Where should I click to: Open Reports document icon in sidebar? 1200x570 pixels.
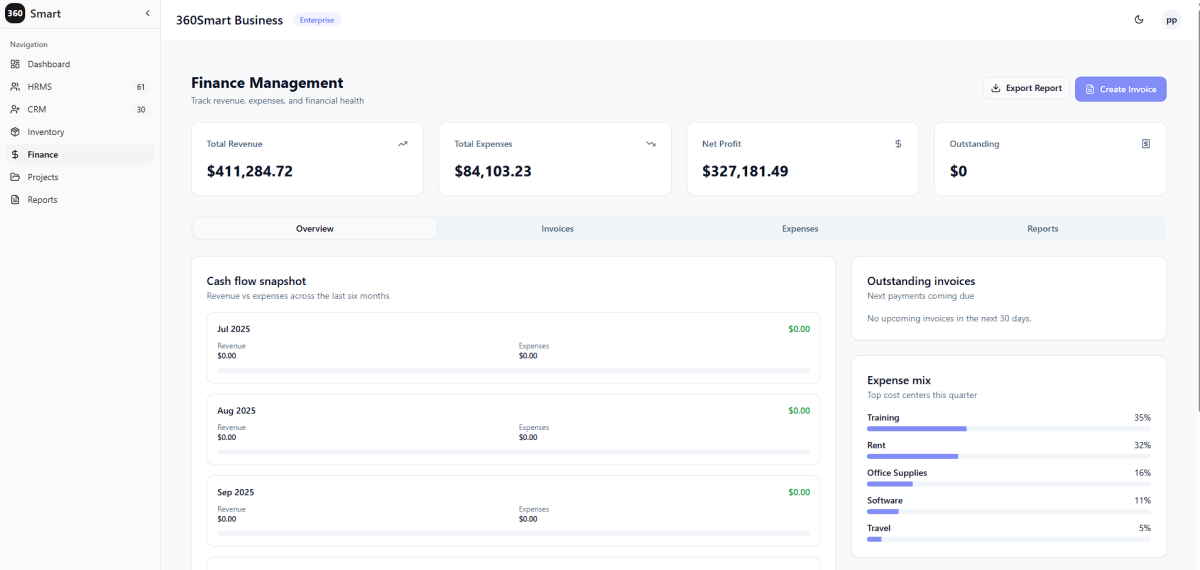pos(15,200)
